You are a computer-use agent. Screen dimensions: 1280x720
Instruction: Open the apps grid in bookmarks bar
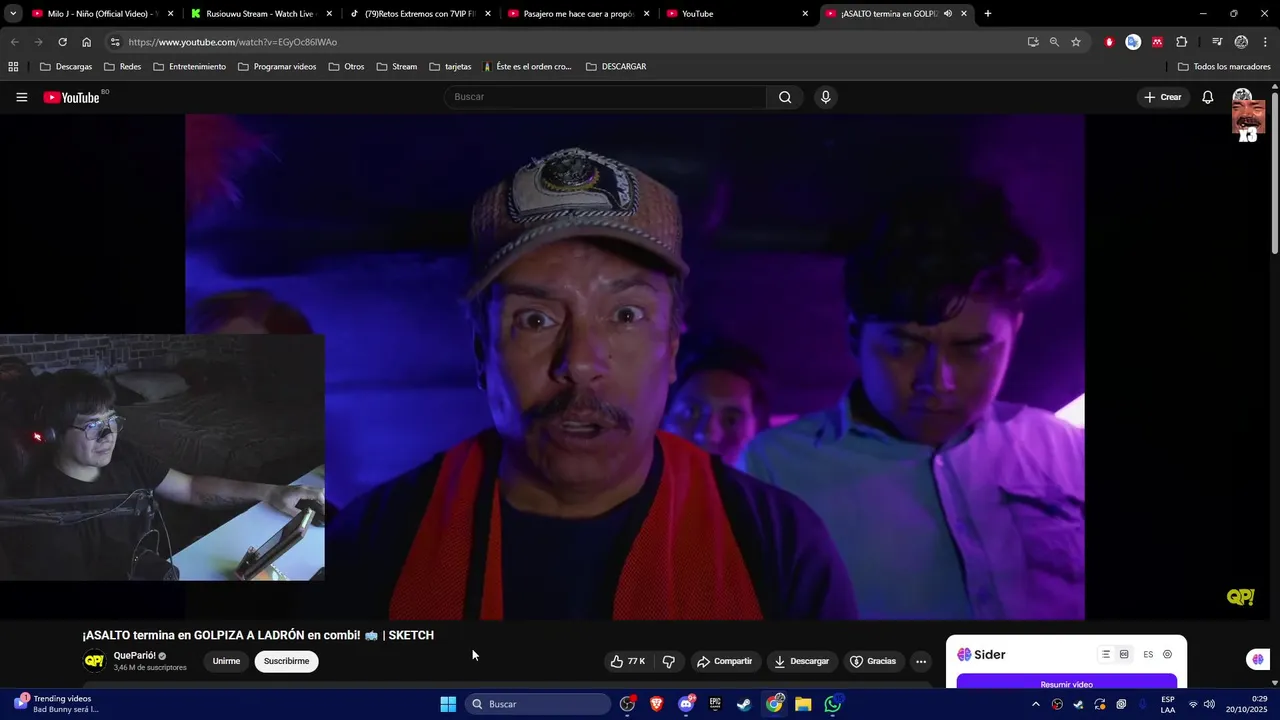pos(13,67)
